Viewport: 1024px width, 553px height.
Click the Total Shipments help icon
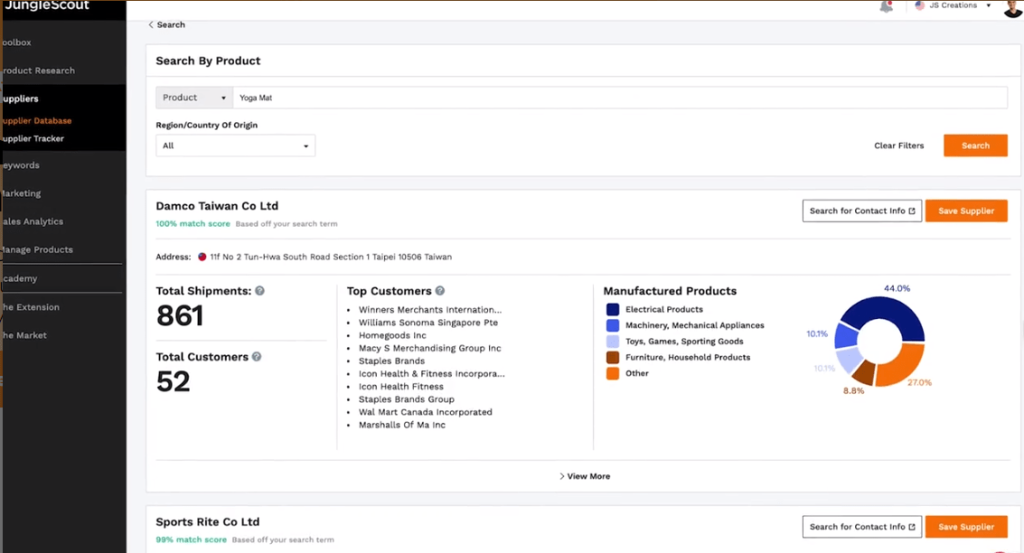(260, 291)
